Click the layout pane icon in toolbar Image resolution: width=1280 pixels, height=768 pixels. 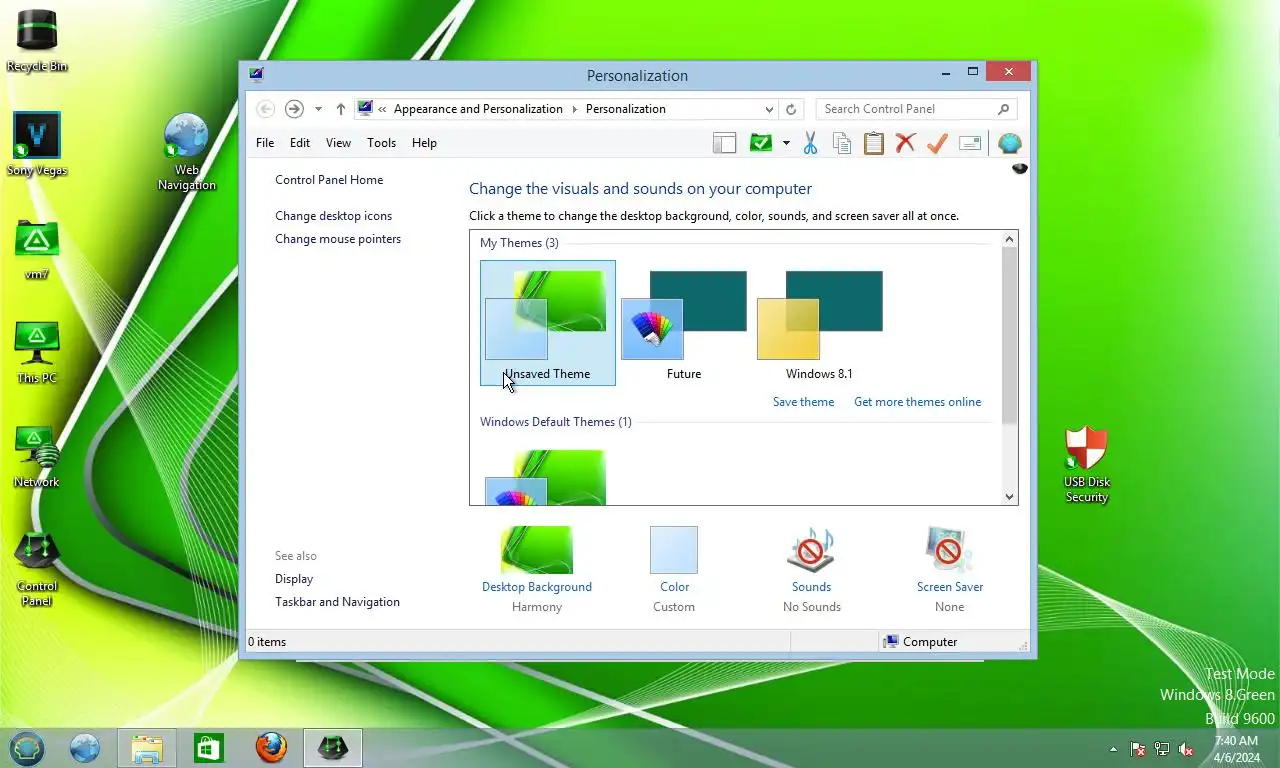(724, 143)
